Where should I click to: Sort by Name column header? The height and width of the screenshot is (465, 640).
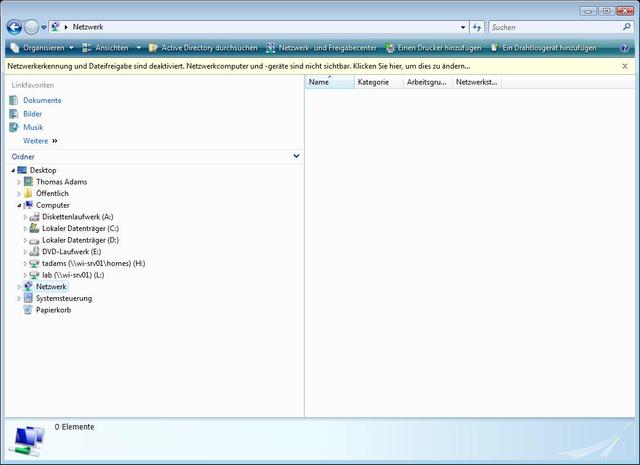(x=329, y=82)
